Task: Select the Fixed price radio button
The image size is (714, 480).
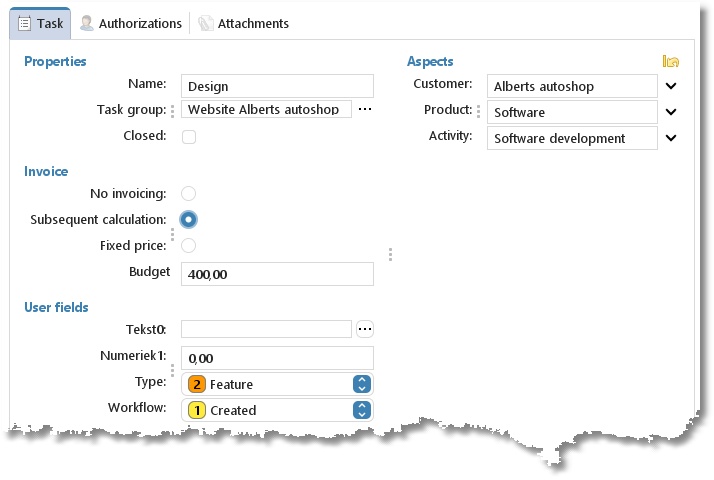Action: click(x=189, y=245)
